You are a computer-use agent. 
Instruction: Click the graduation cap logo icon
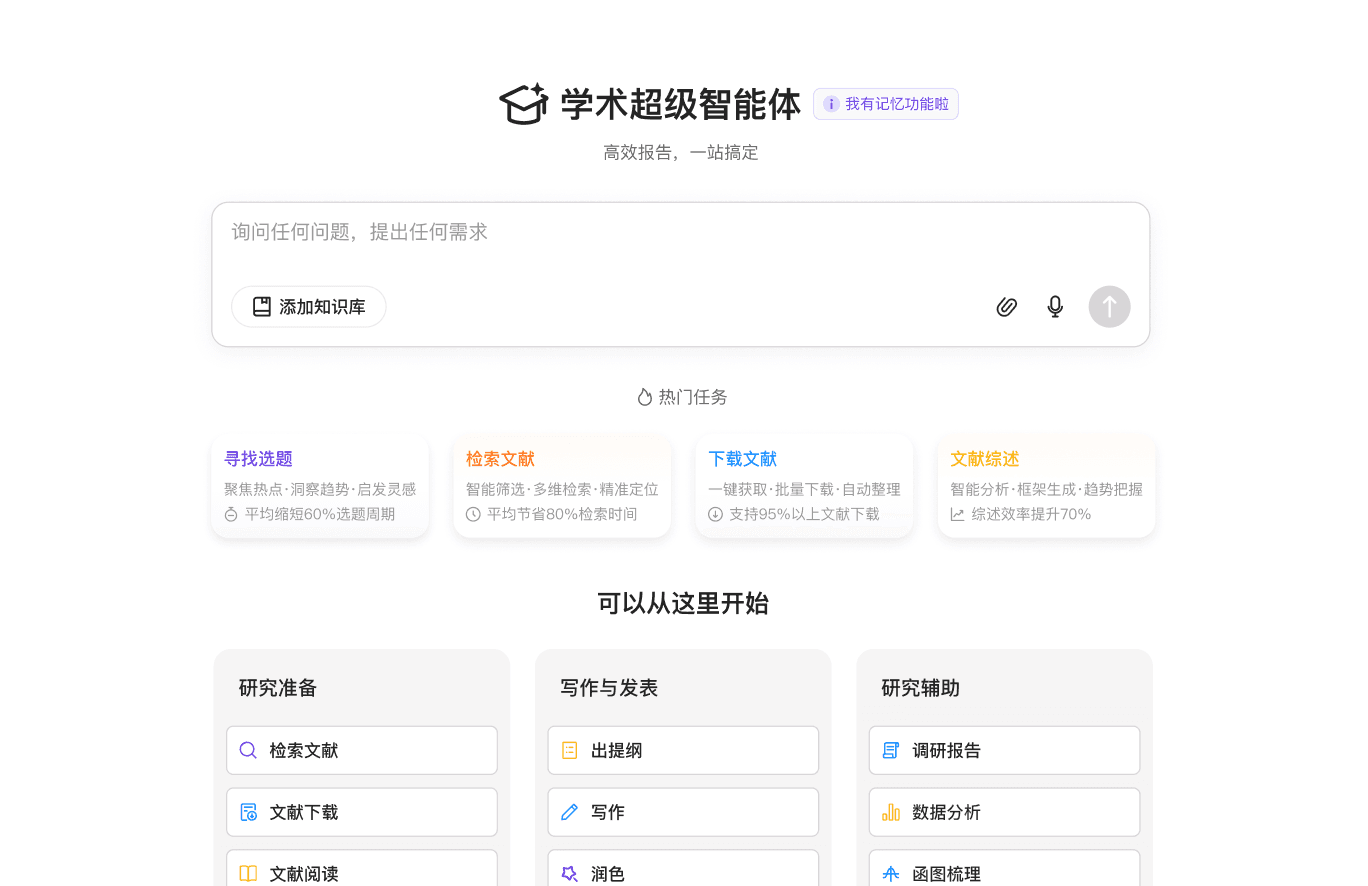tap(524, 104)
